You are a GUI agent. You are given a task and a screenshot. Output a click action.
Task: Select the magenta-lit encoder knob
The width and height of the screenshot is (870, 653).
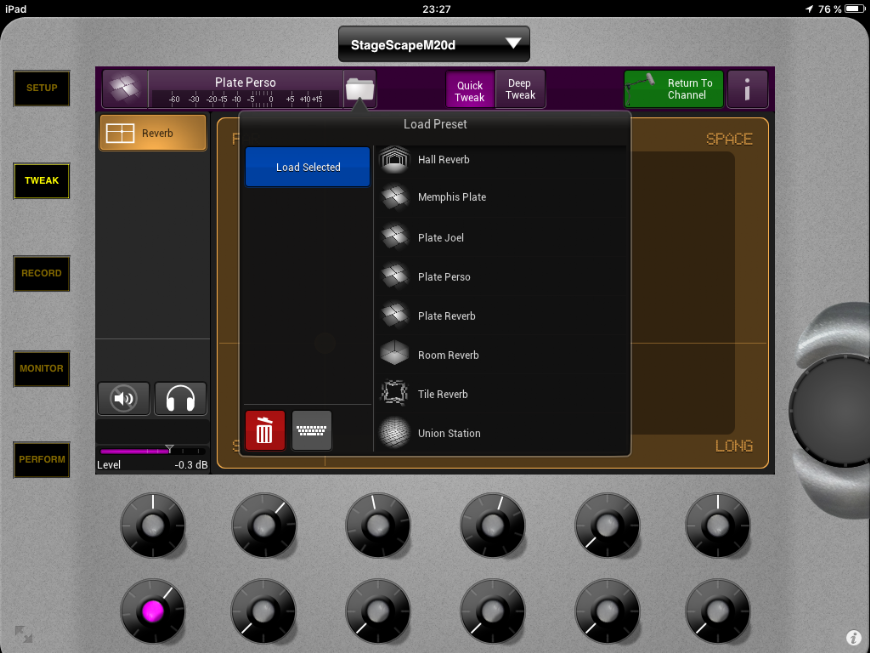pos(152,610)
